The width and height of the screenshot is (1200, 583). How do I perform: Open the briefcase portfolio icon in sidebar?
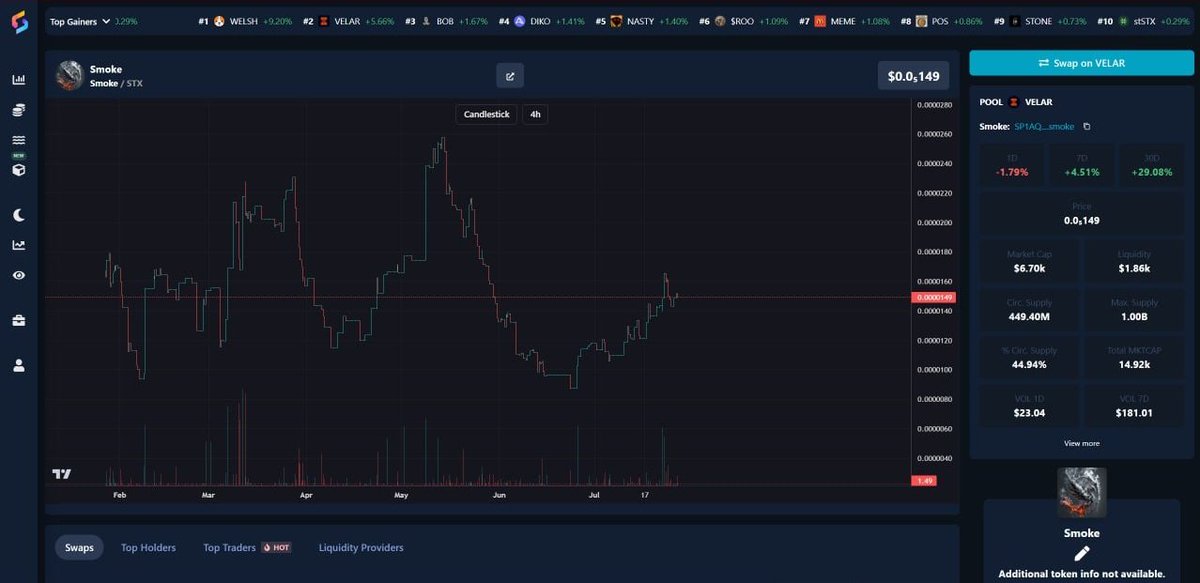click(19, 321)
